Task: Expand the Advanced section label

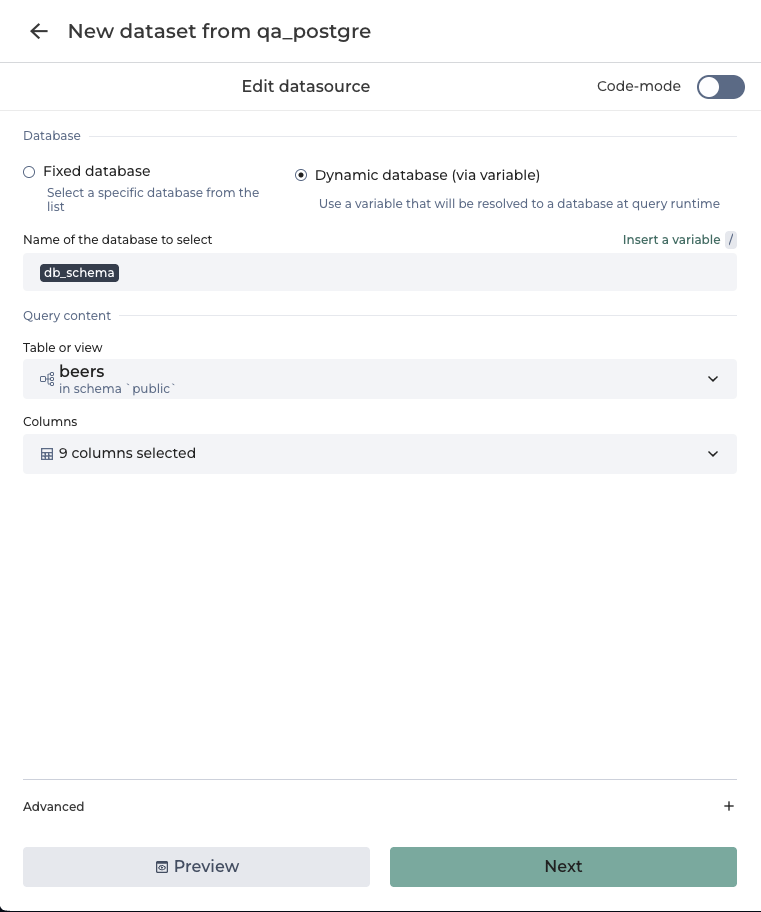Action: [x=54, y=807]
